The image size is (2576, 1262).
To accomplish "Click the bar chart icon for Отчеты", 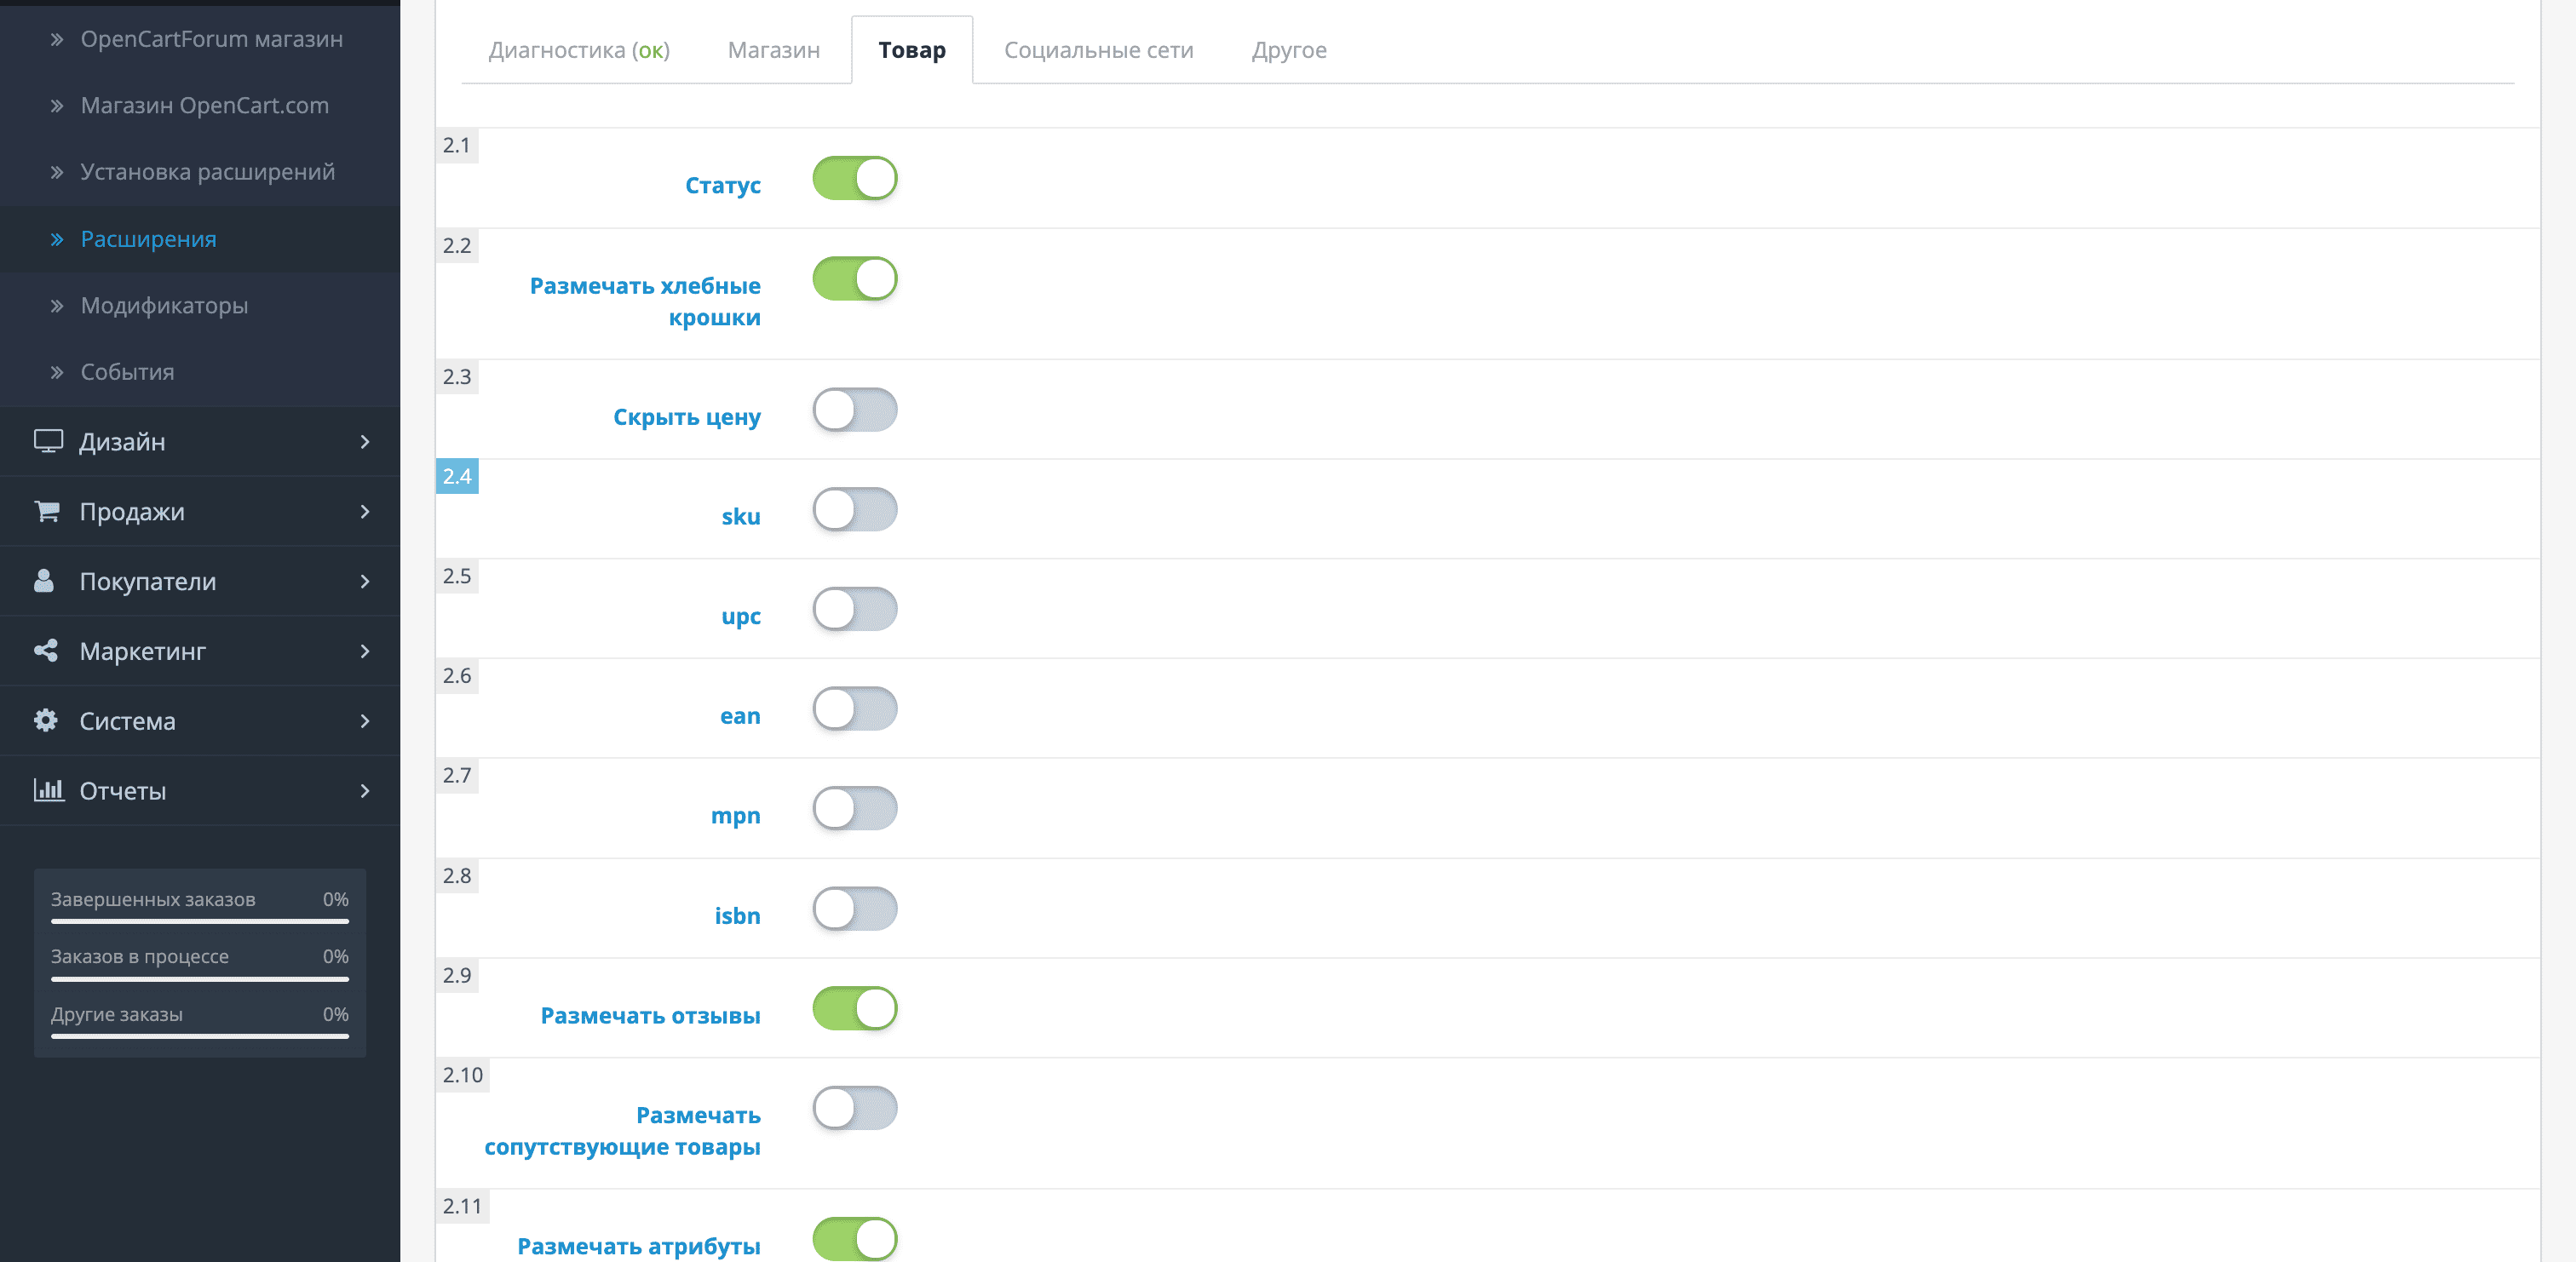I will pos(49,790).
